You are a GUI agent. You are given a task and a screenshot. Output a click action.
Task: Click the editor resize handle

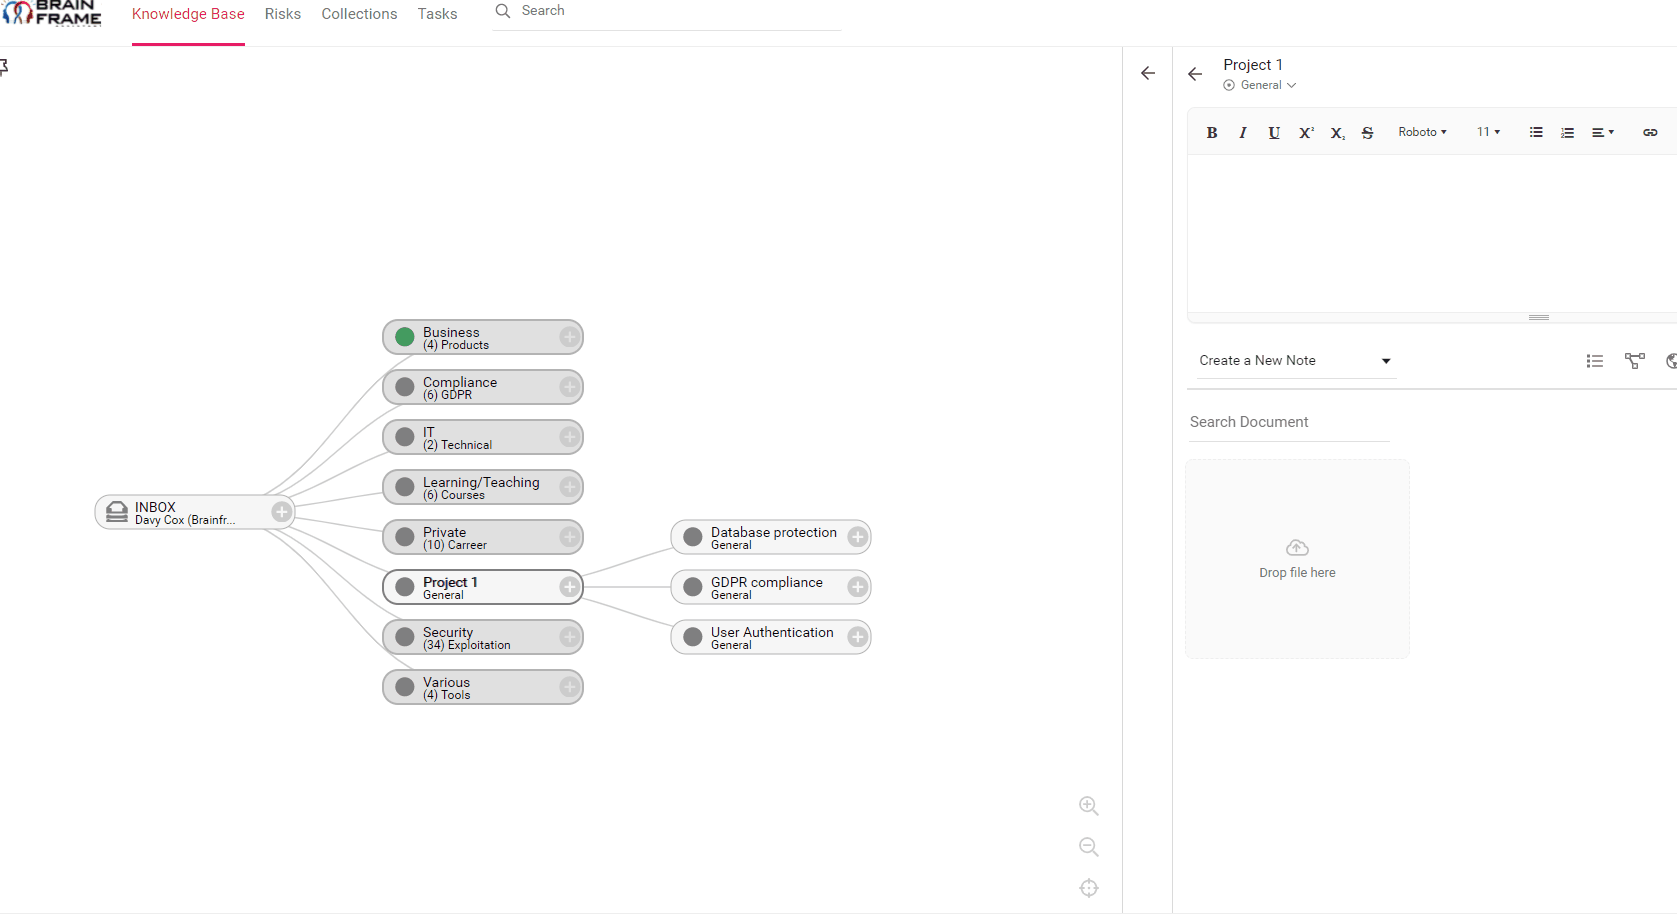point(1539,317)
